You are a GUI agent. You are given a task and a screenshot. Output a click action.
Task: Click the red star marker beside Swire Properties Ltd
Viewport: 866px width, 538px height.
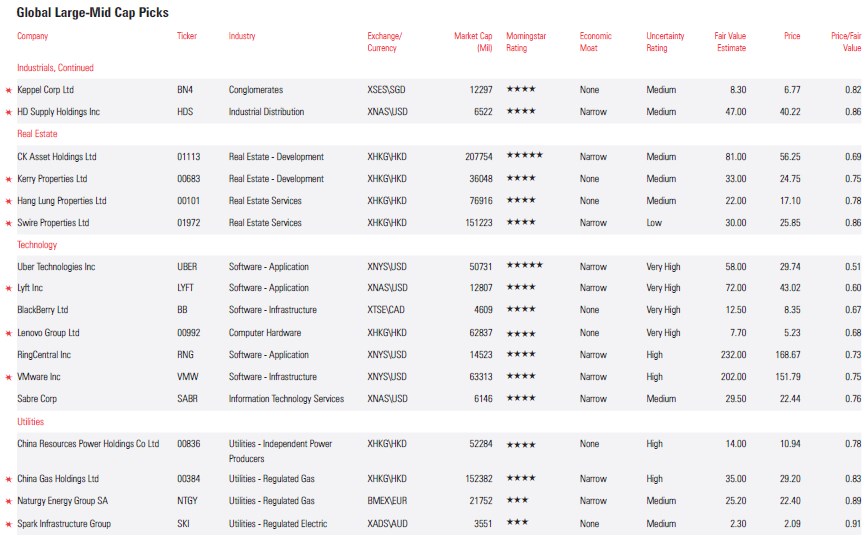point(9,223)
